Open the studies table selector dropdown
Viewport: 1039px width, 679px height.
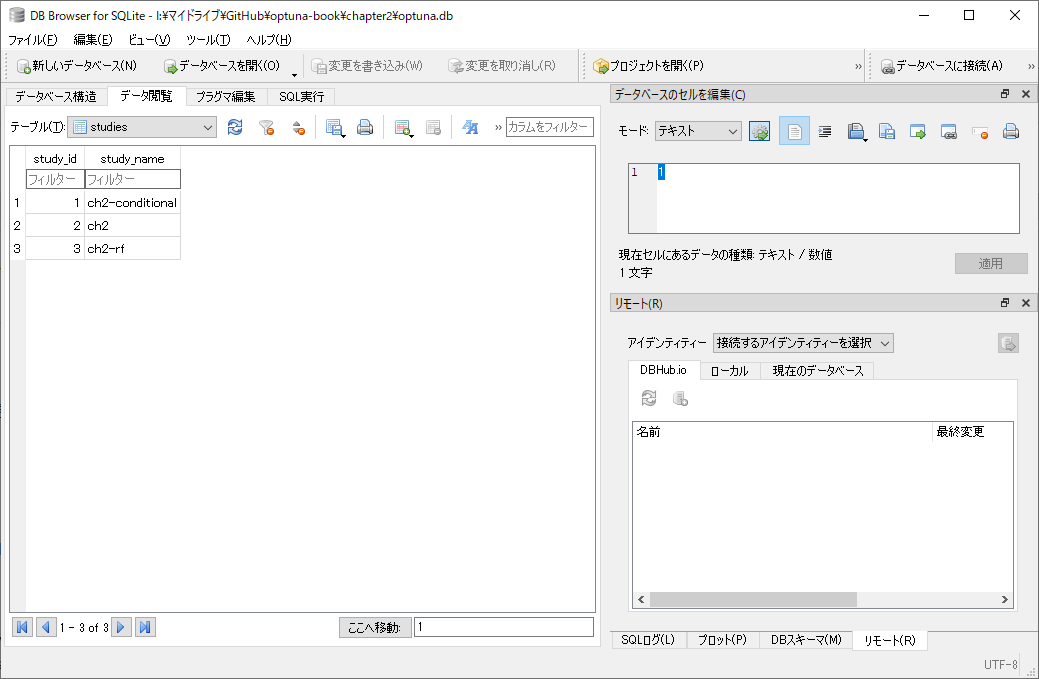(x=141, y=127)
